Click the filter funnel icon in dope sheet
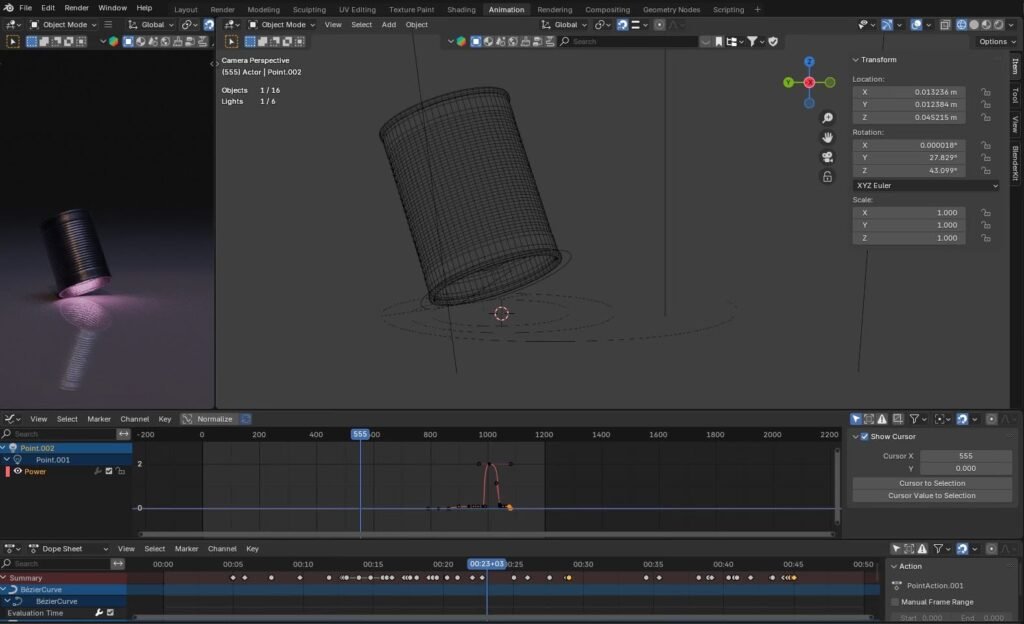 pyautogui.click(x=938, y=549)
